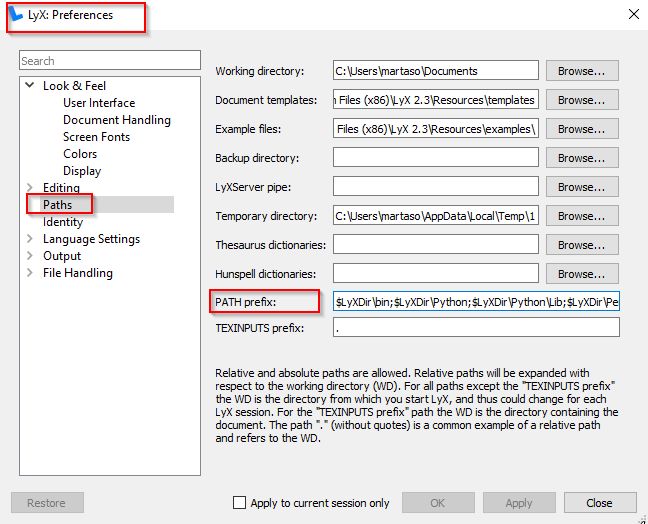Click the Apply button
648x524 pixels.
pos(519,503)
